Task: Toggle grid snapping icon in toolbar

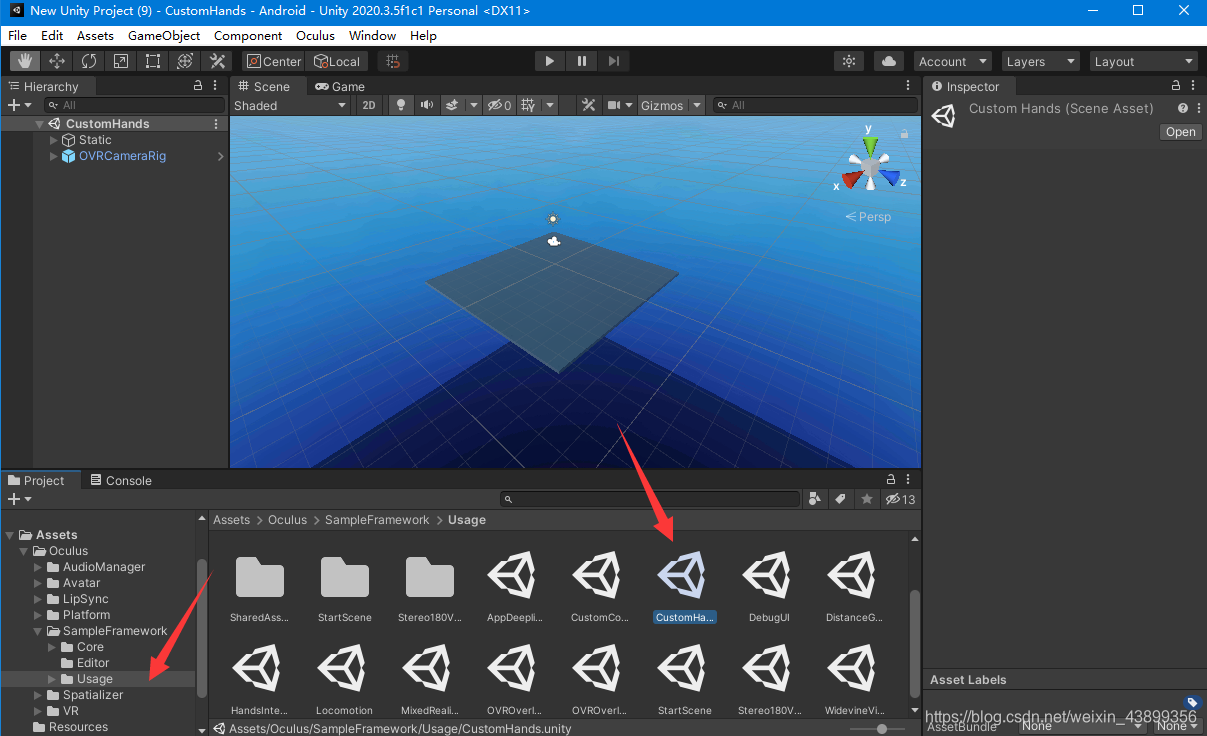Action: point(393,61)
